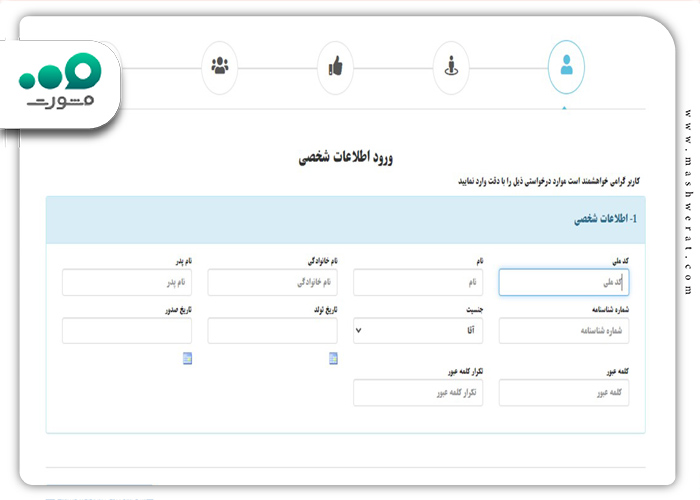The height and width of the screenshot is (500, 700).
Task: Click the تاریخ صدور date field
Action: 127,331
